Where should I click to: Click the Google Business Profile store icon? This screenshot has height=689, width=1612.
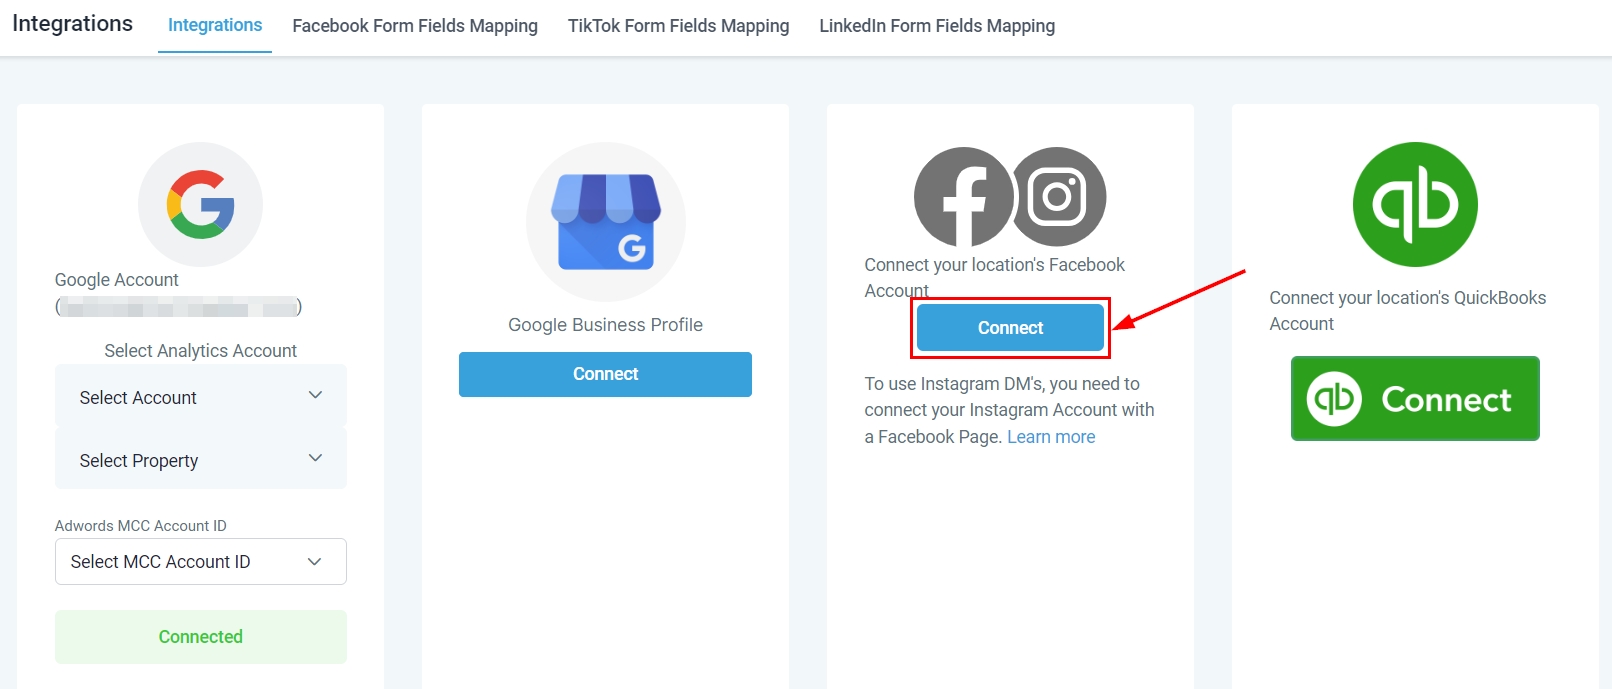click(605, 222)
